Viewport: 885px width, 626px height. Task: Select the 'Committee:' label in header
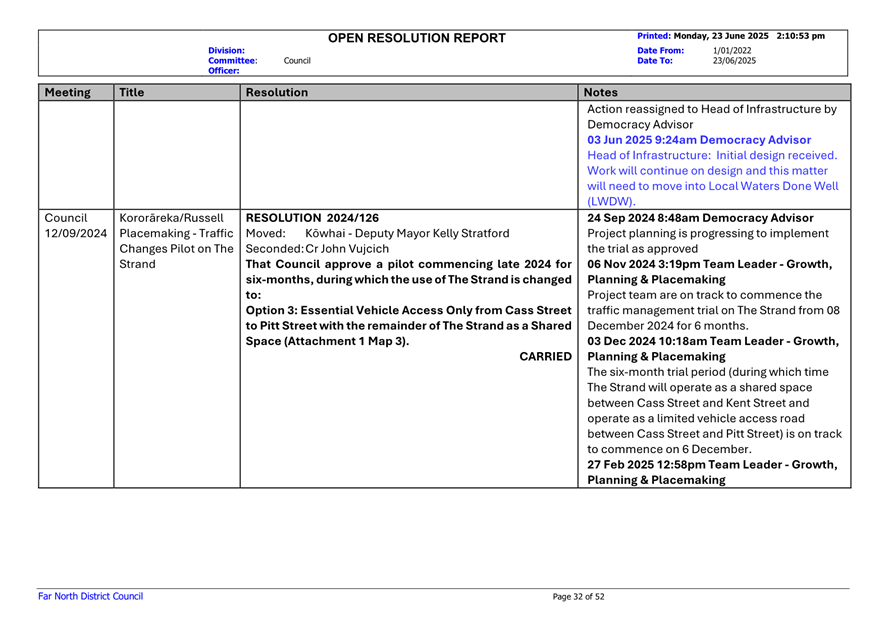[x=233, y=60]
